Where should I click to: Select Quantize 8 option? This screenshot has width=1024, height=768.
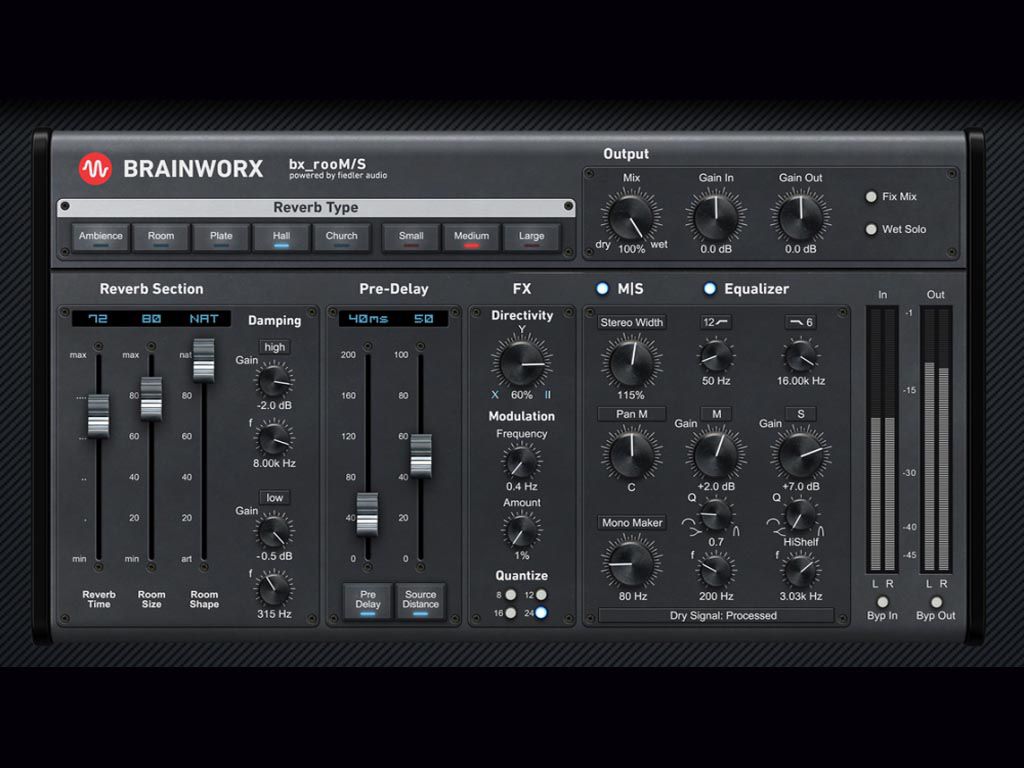pos(511,595)
